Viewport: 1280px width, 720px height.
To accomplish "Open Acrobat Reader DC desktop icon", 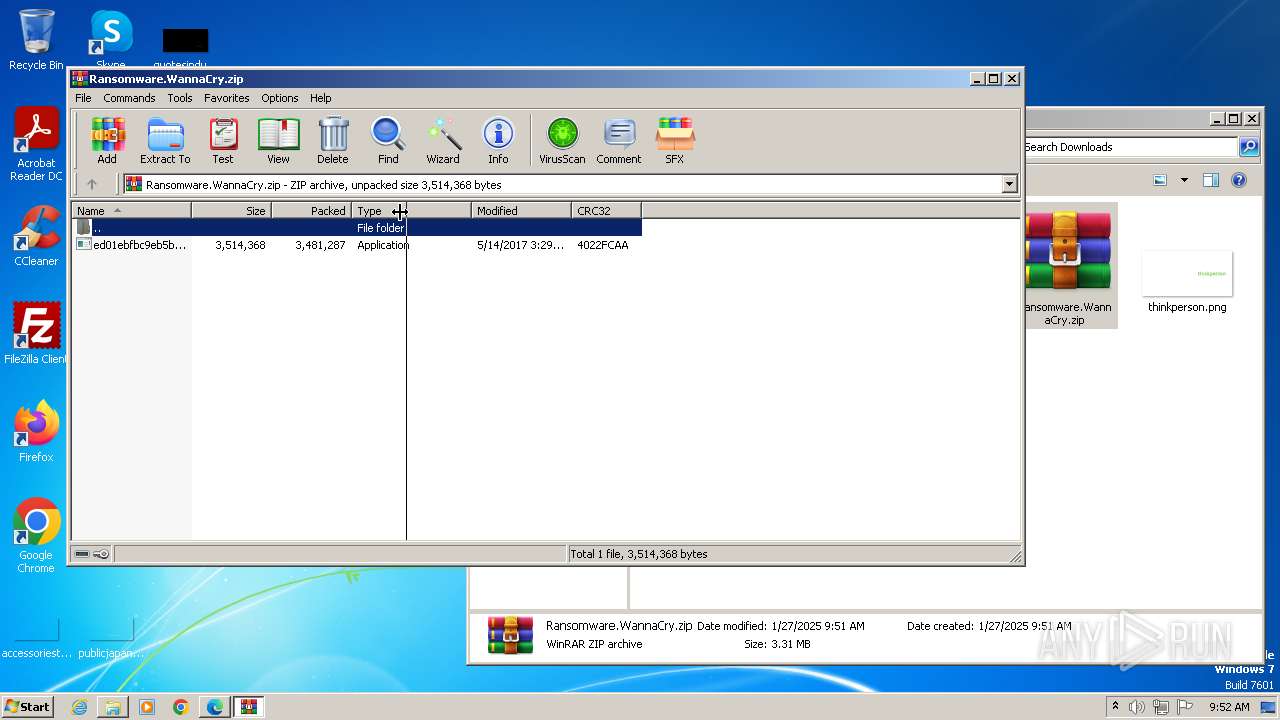I will coord(36,144).
